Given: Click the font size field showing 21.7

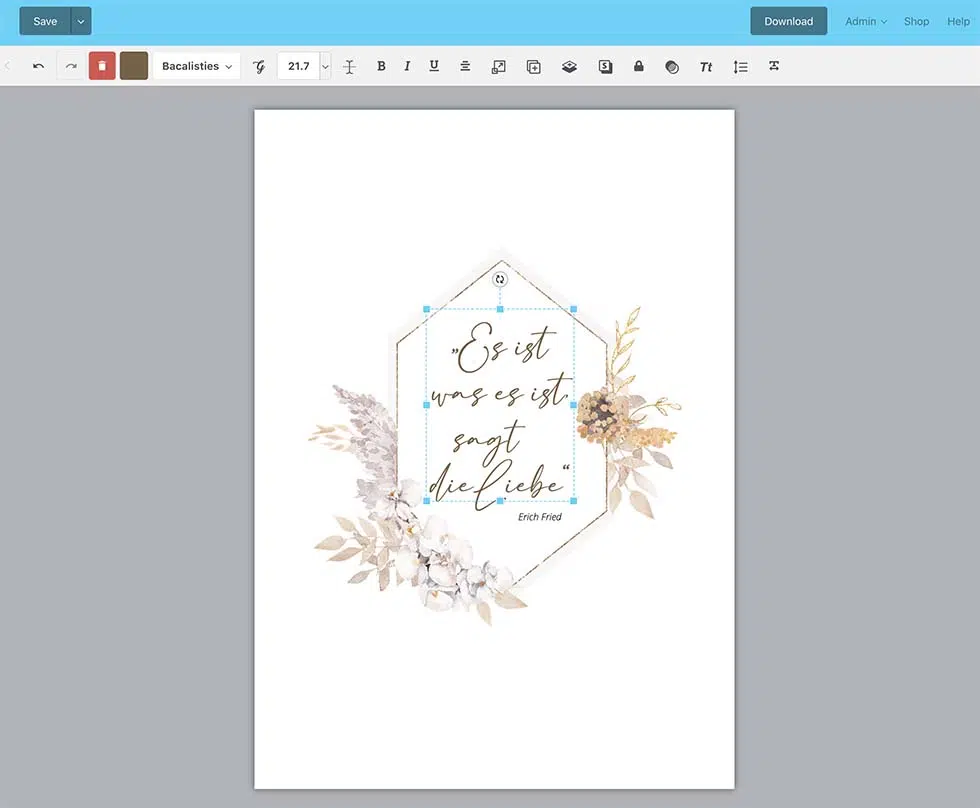Looking at the screenshot, I should click(x=298, y=66).
